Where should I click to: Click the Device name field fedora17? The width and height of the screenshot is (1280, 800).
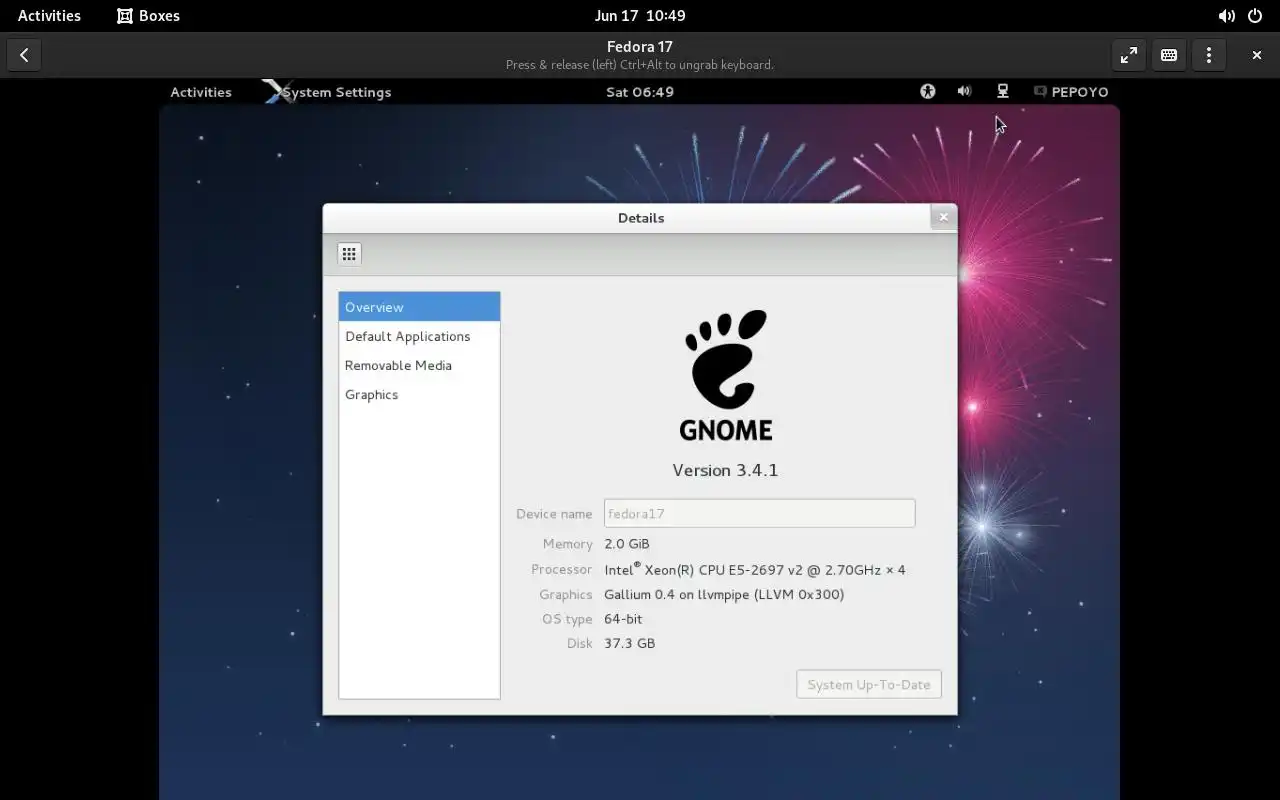[759, 513]
